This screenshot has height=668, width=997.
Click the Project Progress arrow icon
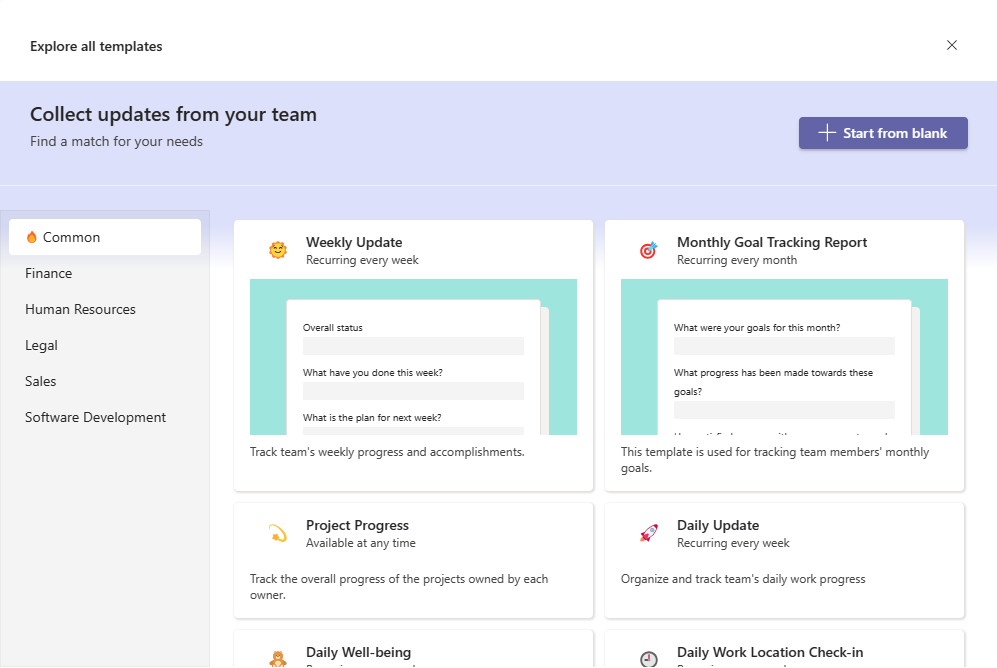click(278, 533)
